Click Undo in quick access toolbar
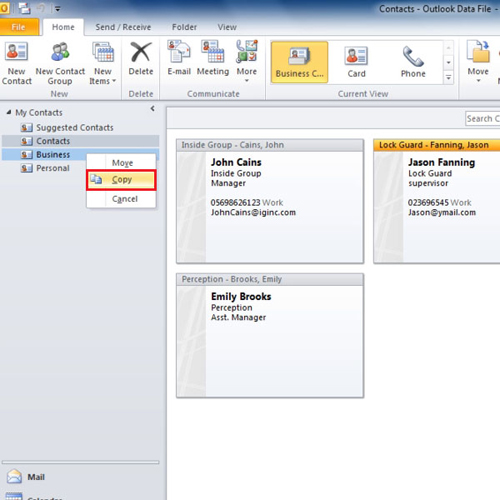 tap(41, 8)
